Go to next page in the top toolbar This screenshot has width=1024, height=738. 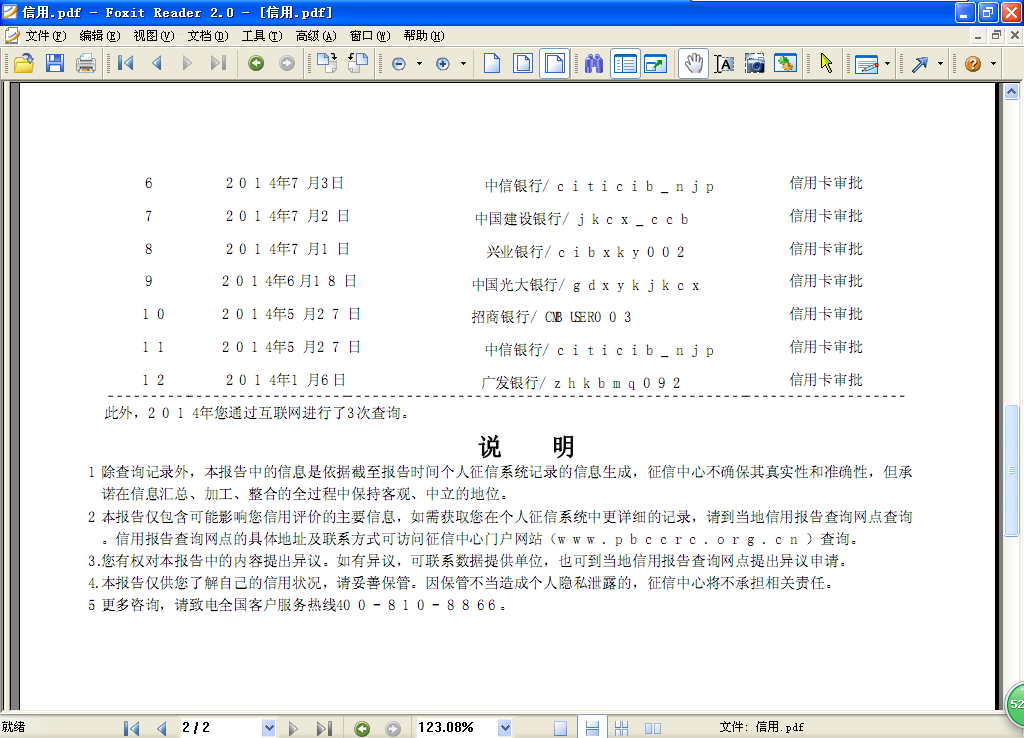(187, 63)
